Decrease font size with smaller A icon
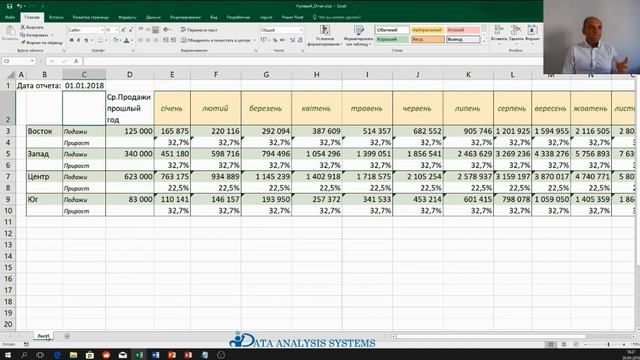The width and height of the screenshot is (640, 360). click(x=131, y=30)
